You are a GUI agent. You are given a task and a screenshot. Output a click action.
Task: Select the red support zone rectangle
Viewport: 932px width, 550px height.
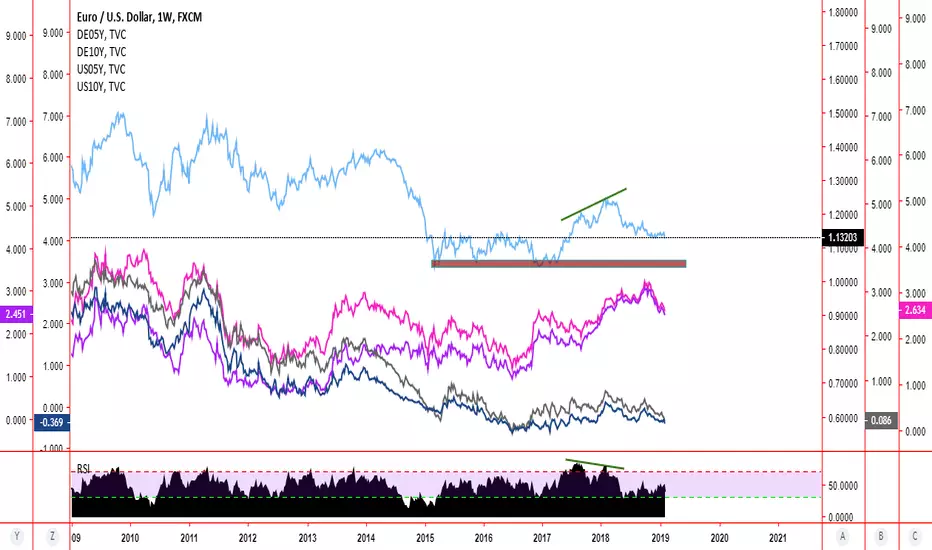pos(559,263)
